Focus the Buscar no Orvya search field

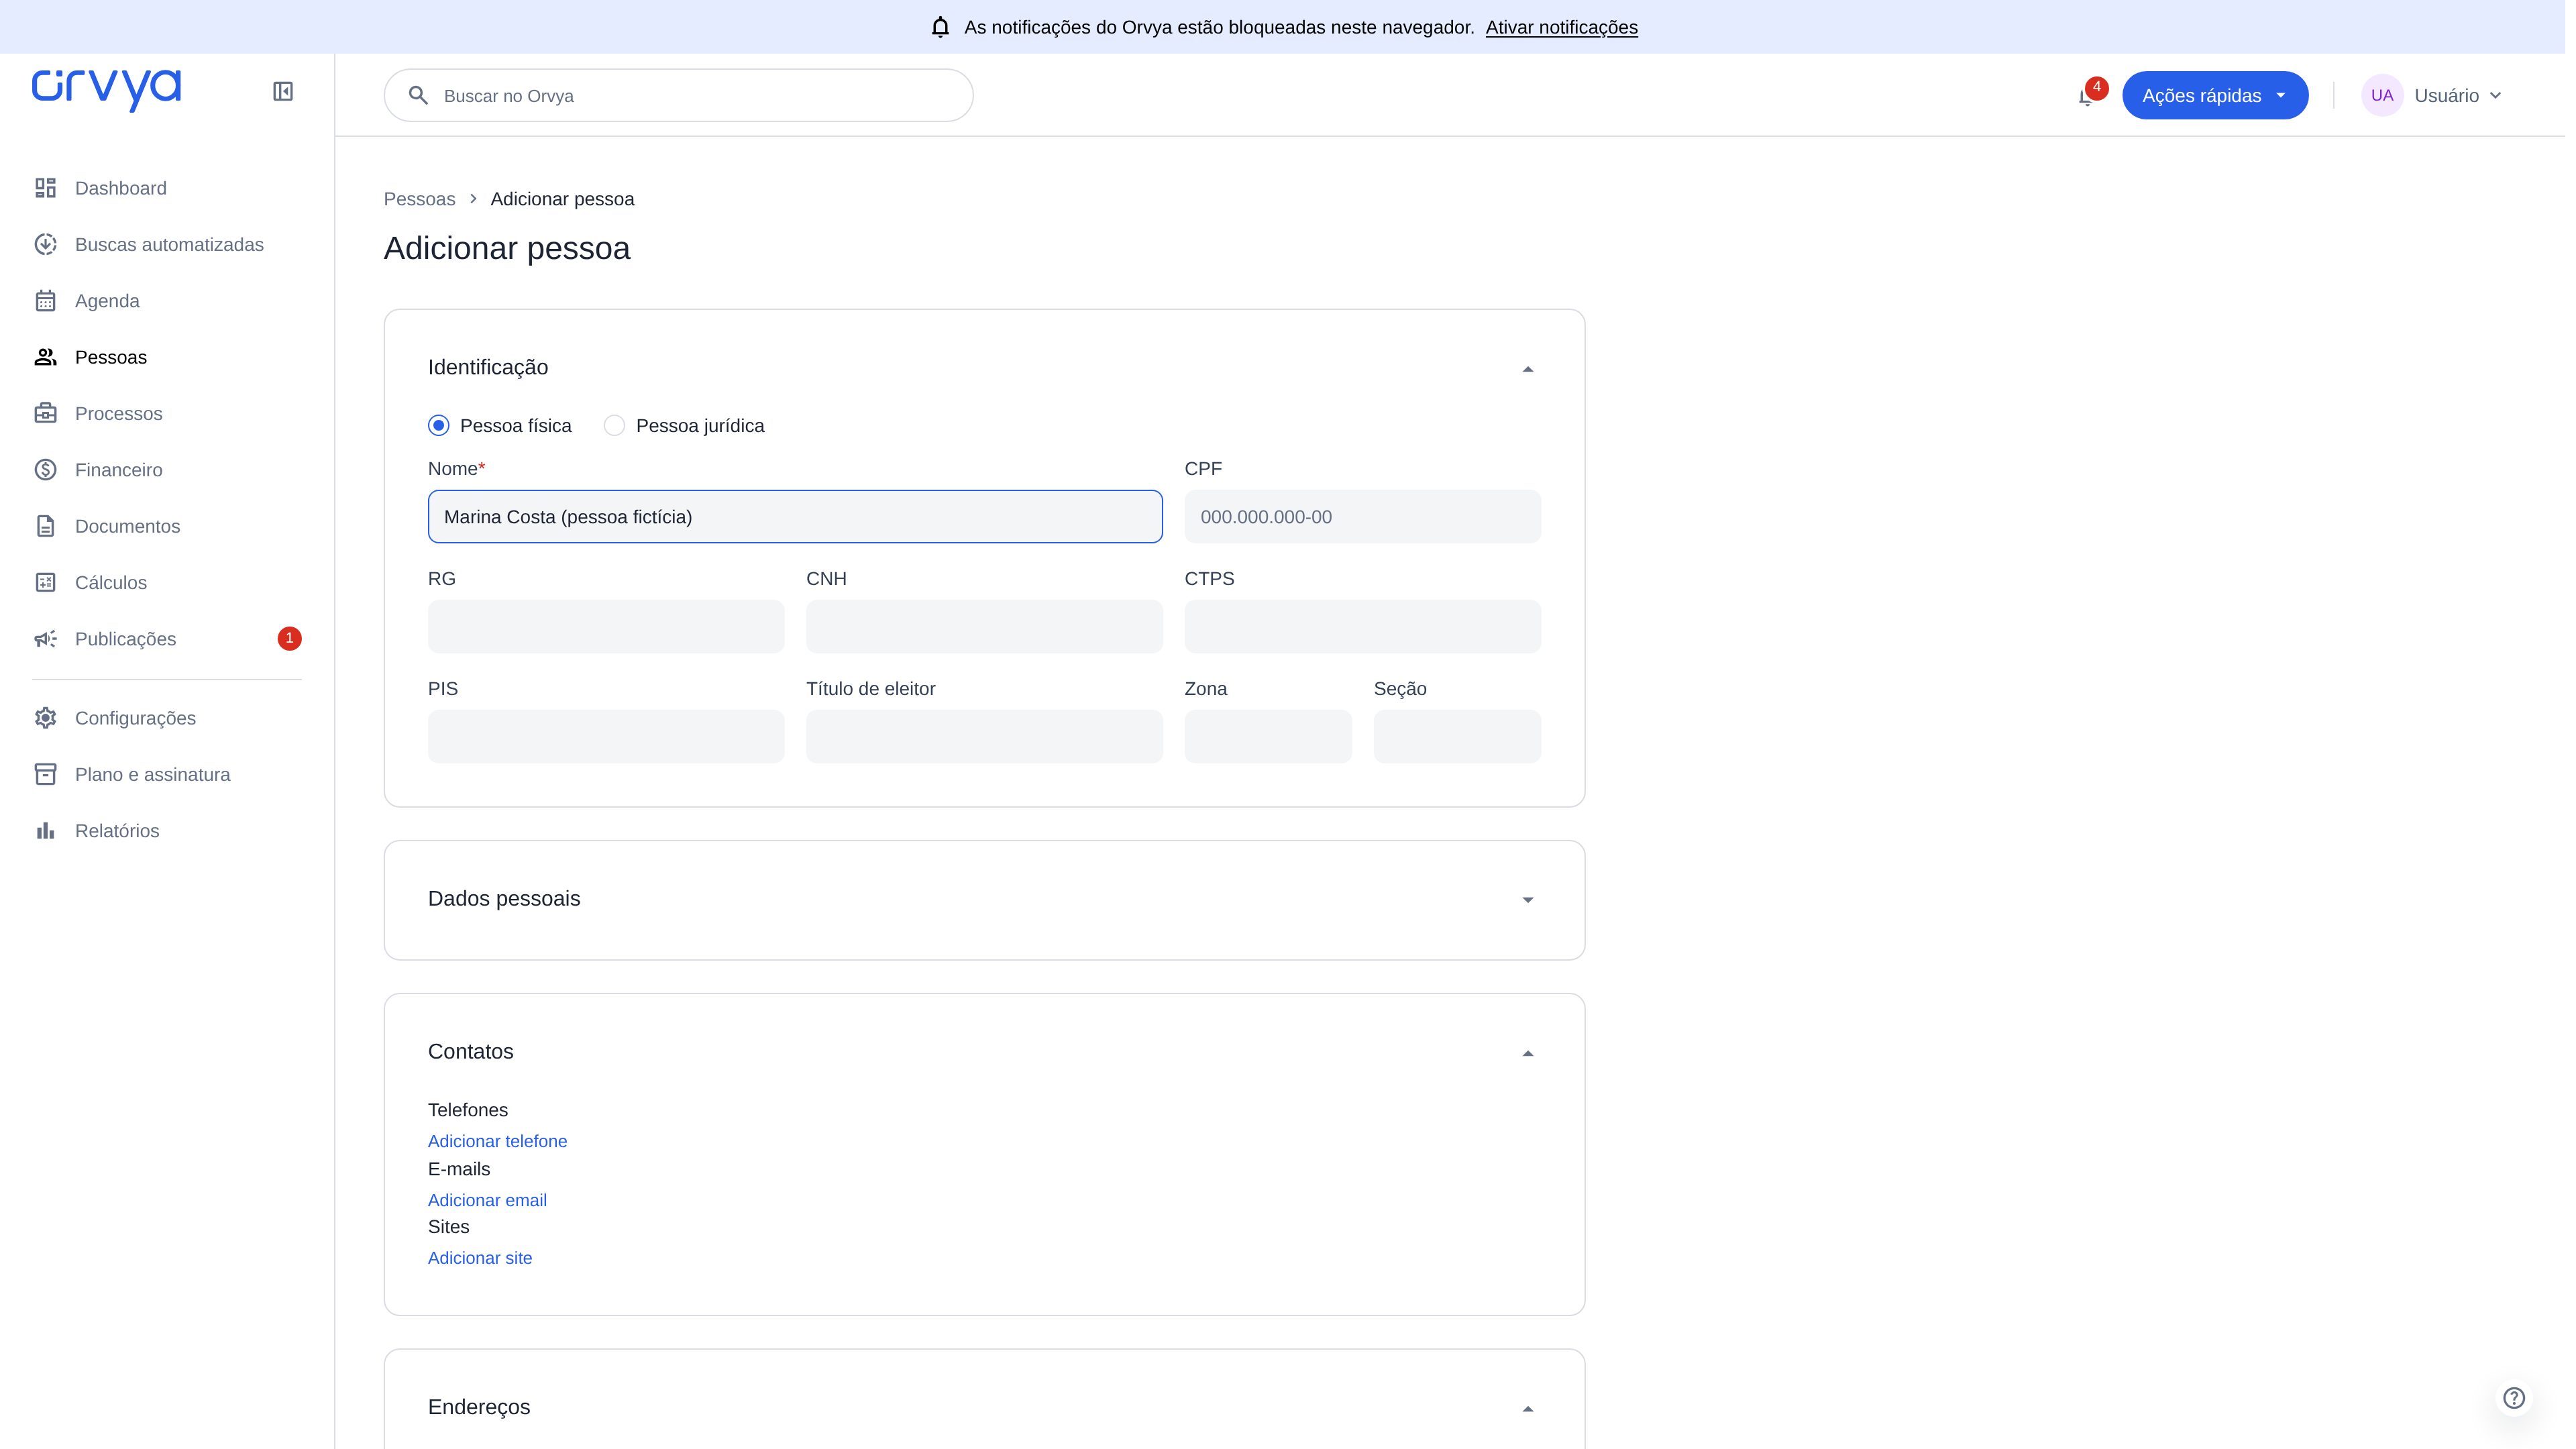(x=678, y=96)
